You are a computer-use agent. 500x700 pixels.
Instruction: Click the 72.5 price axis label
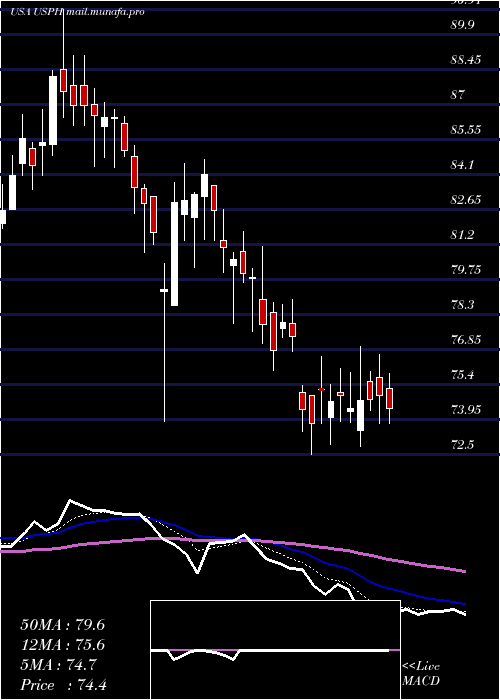click(463, 445)
